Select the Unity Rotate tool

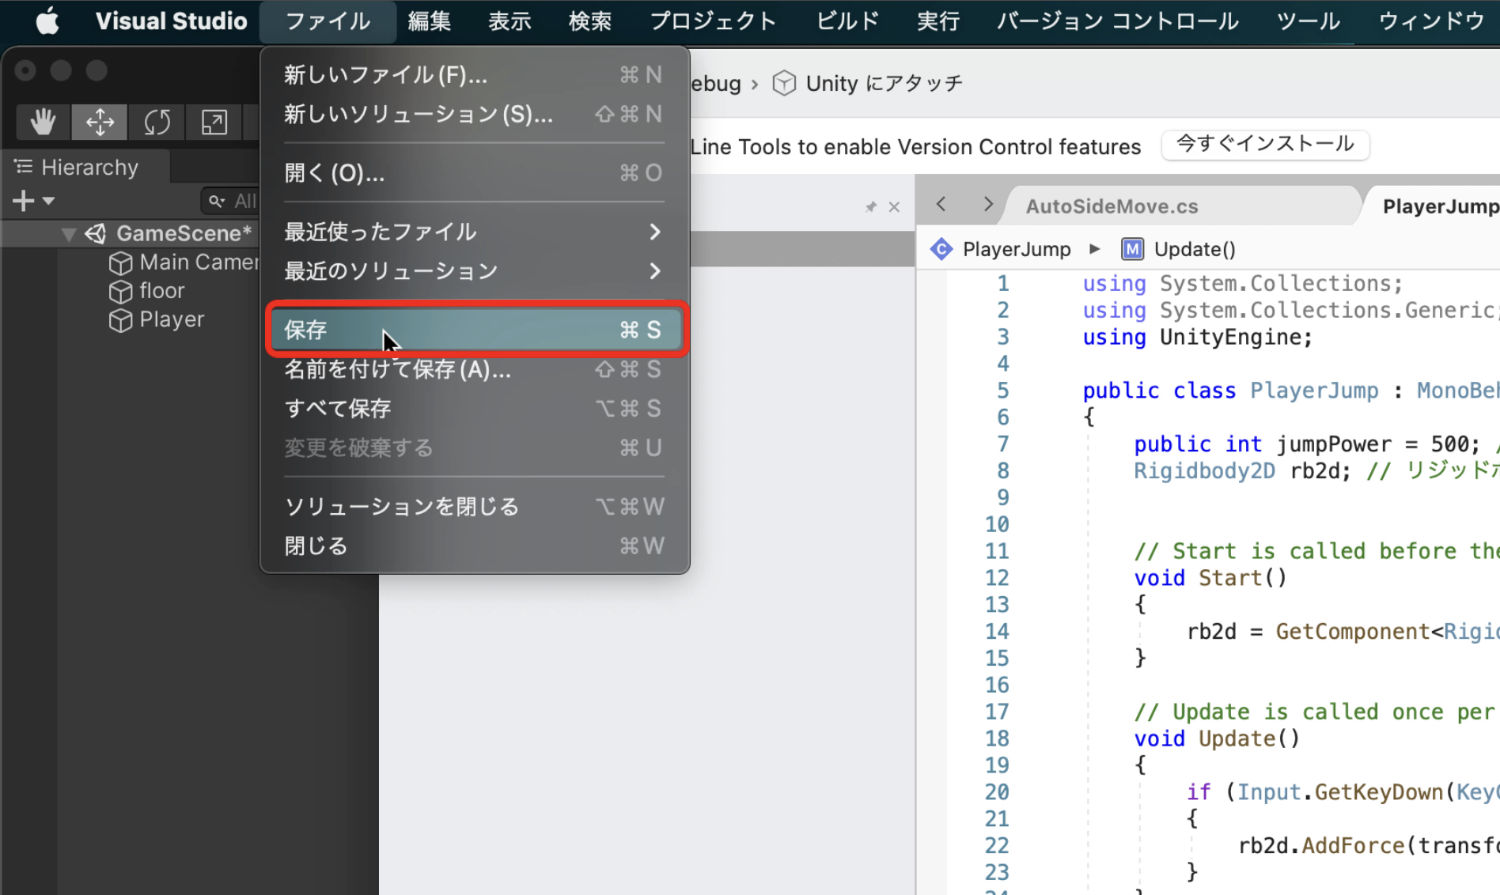click(157, 122)
